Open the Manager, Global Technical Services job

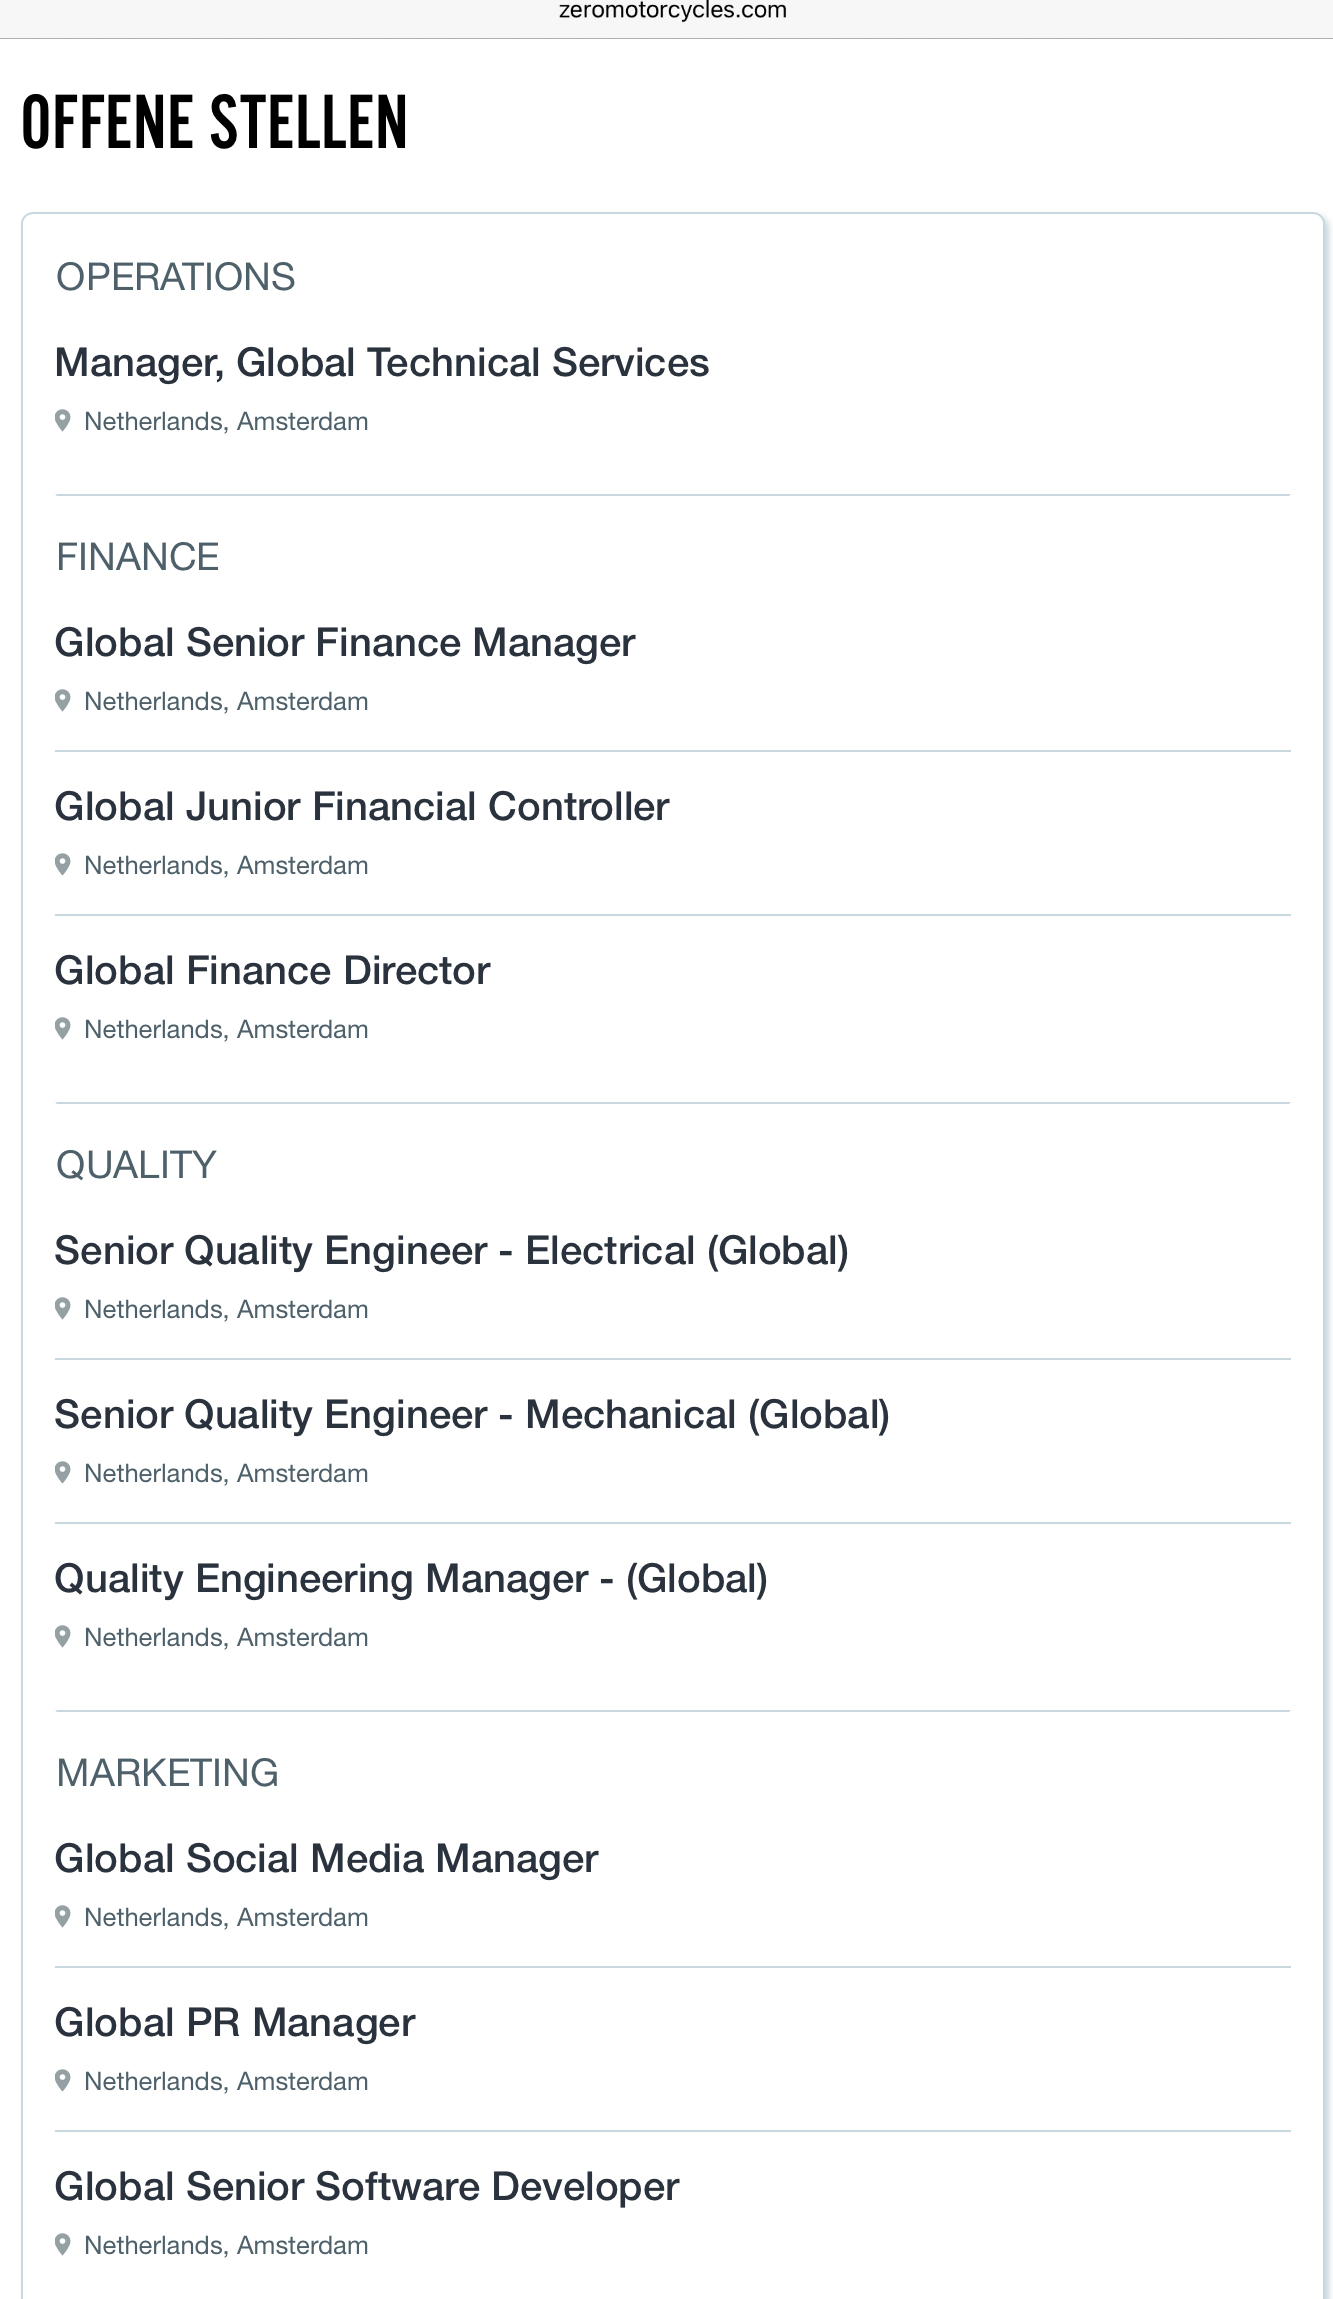tap(381, 363)
